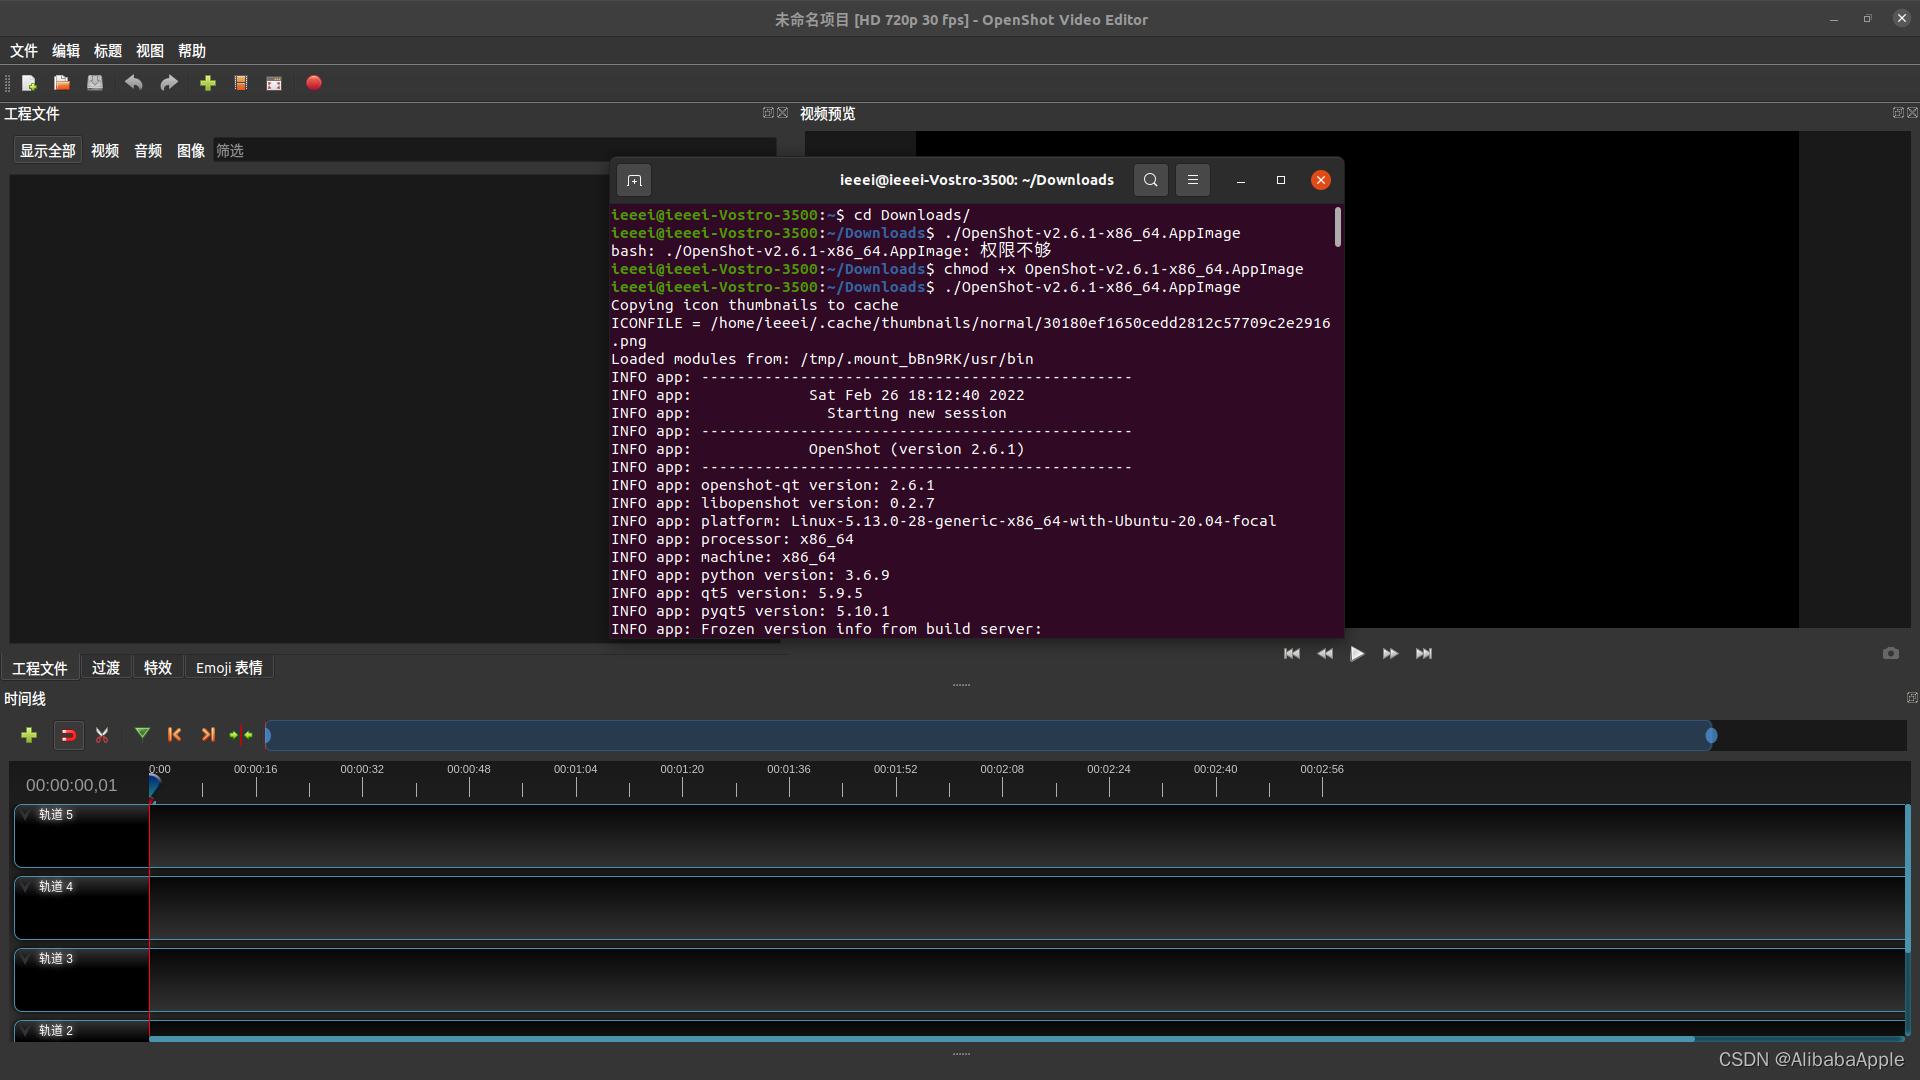Select the 视频 filter button
Viewport: 1920px width, 1080px height.
[105, 151]
